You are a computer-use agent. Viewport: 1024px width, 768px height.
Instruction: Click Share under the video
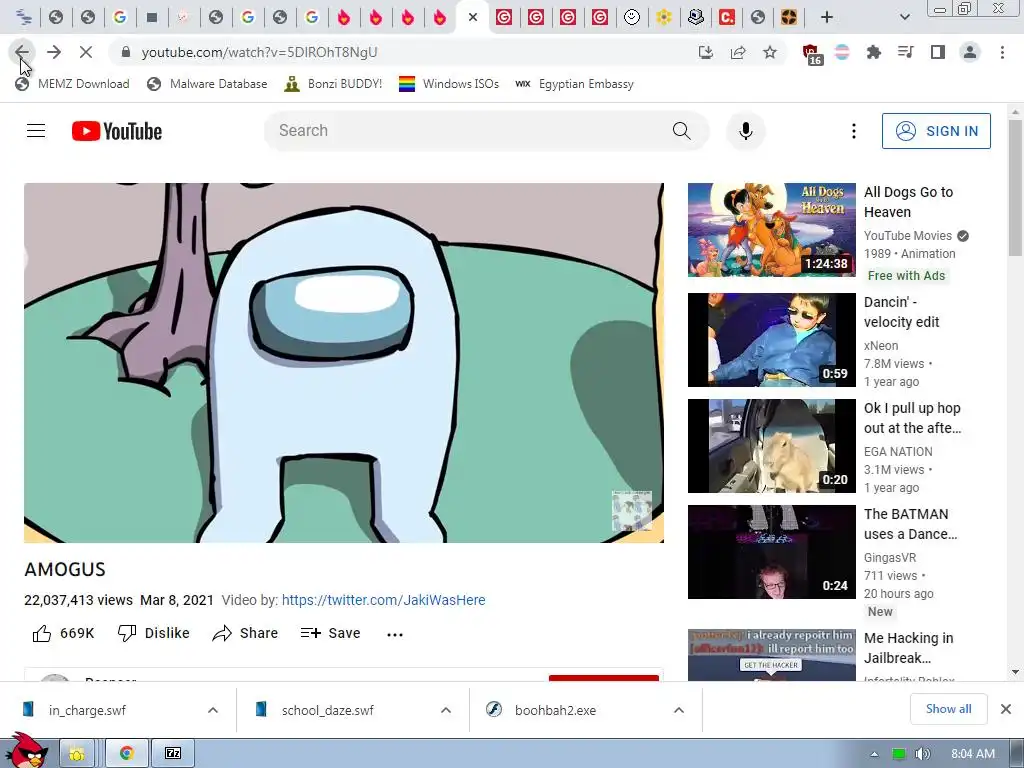point(245,633)
